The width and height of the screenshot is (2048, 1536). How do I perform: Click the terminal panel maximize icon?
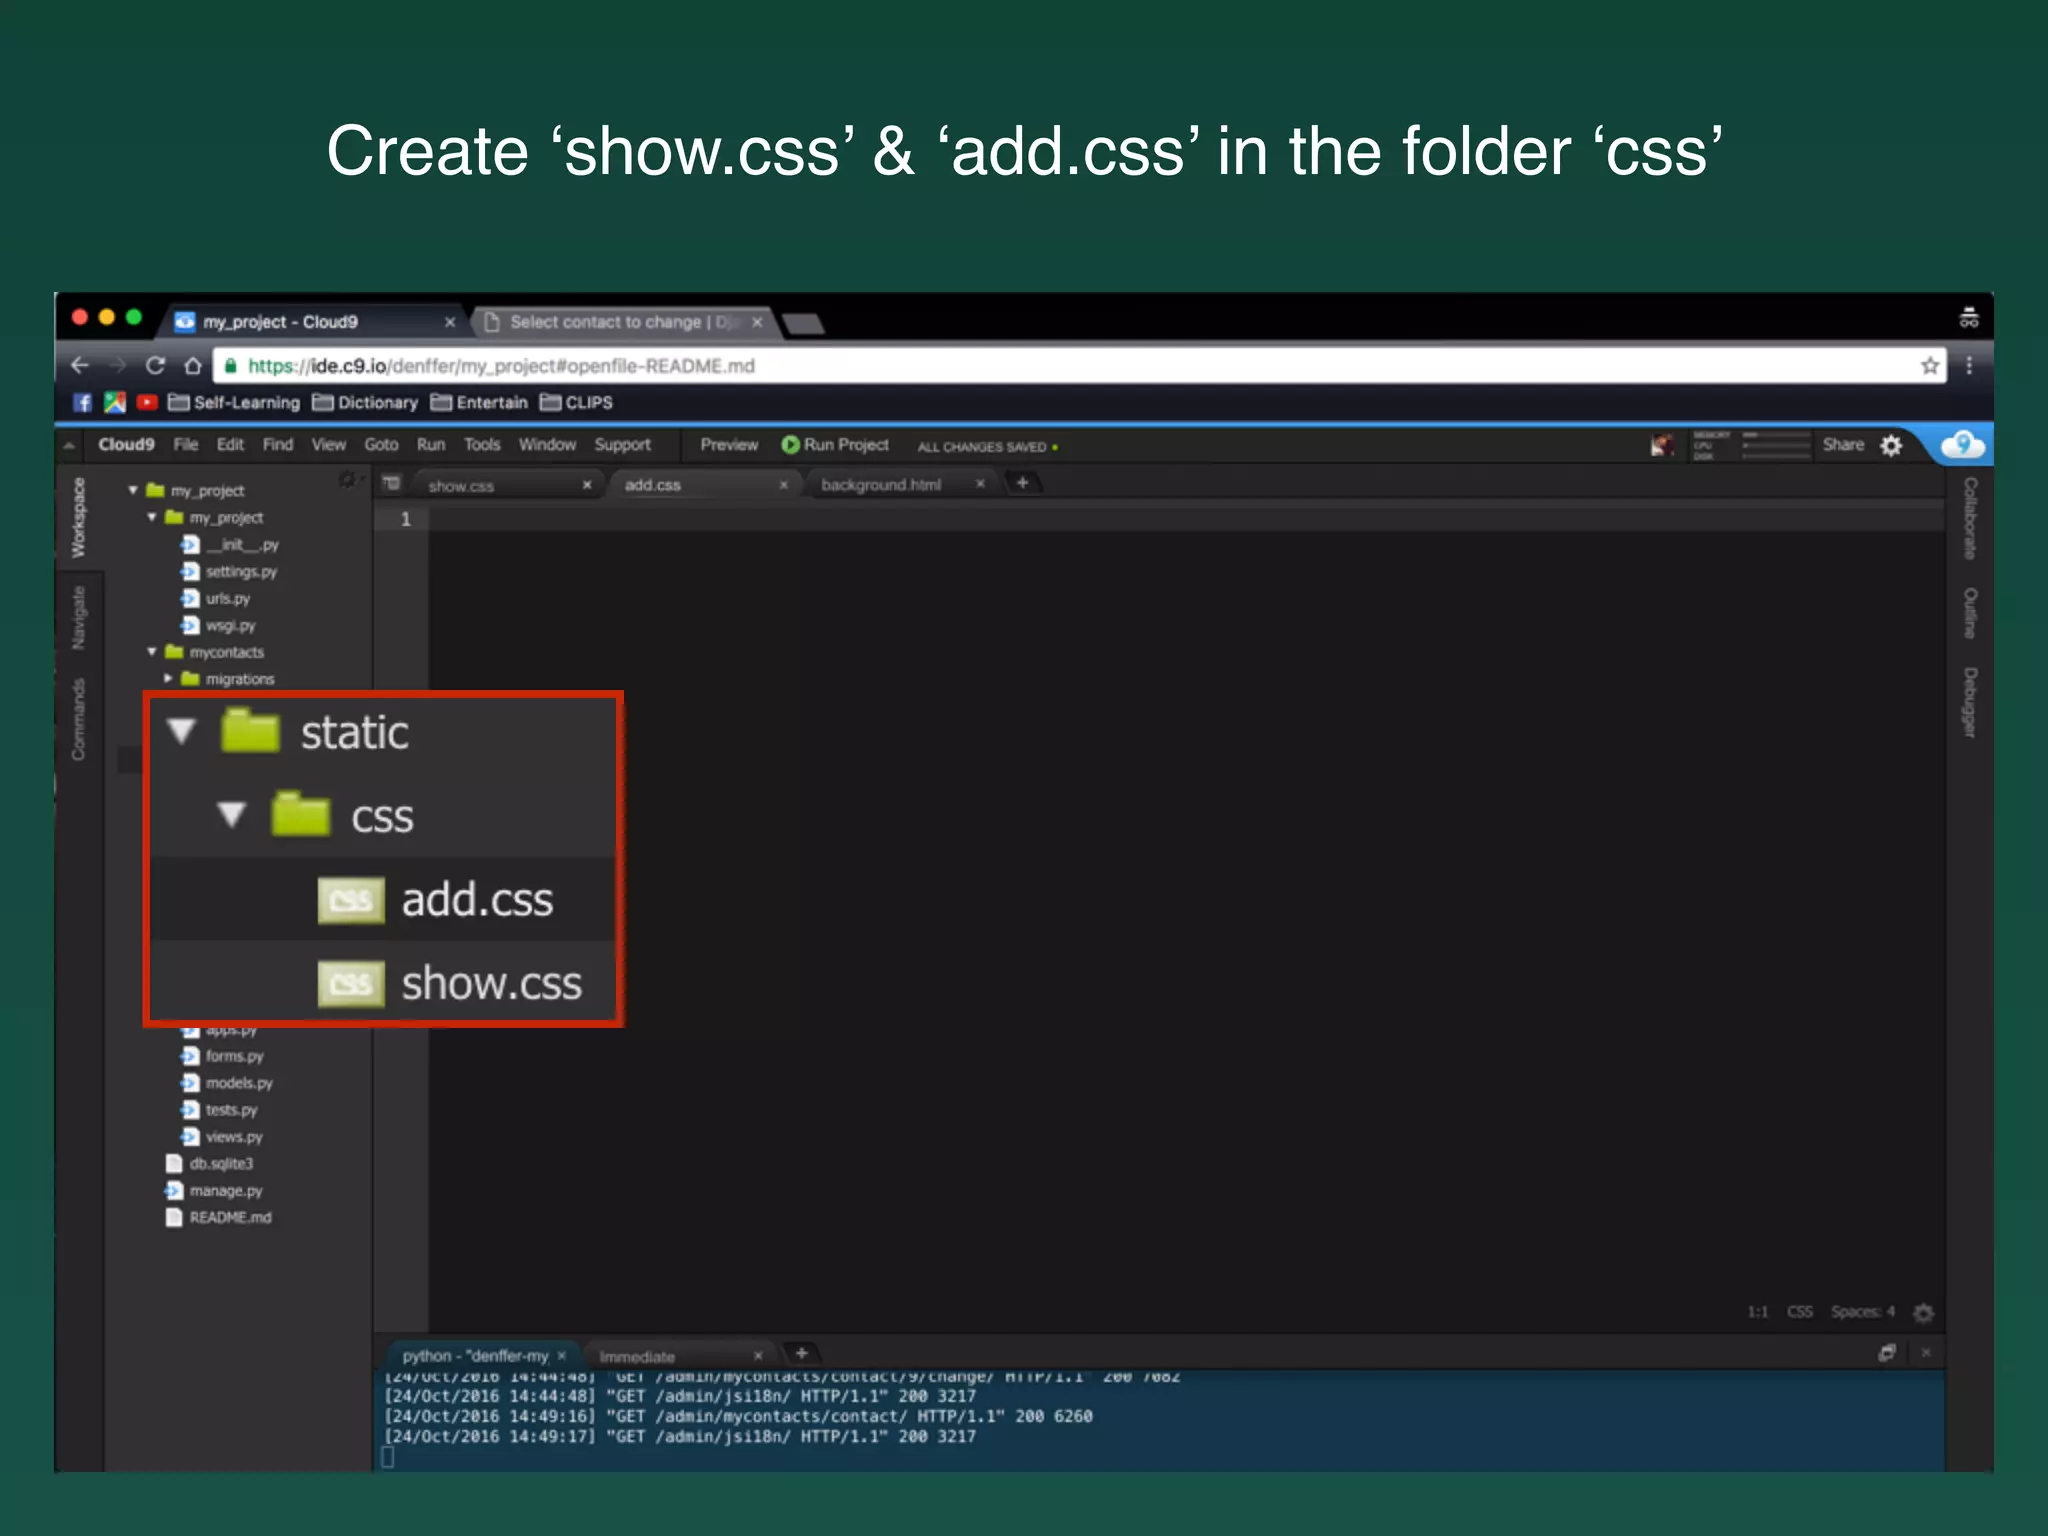1887,1353
